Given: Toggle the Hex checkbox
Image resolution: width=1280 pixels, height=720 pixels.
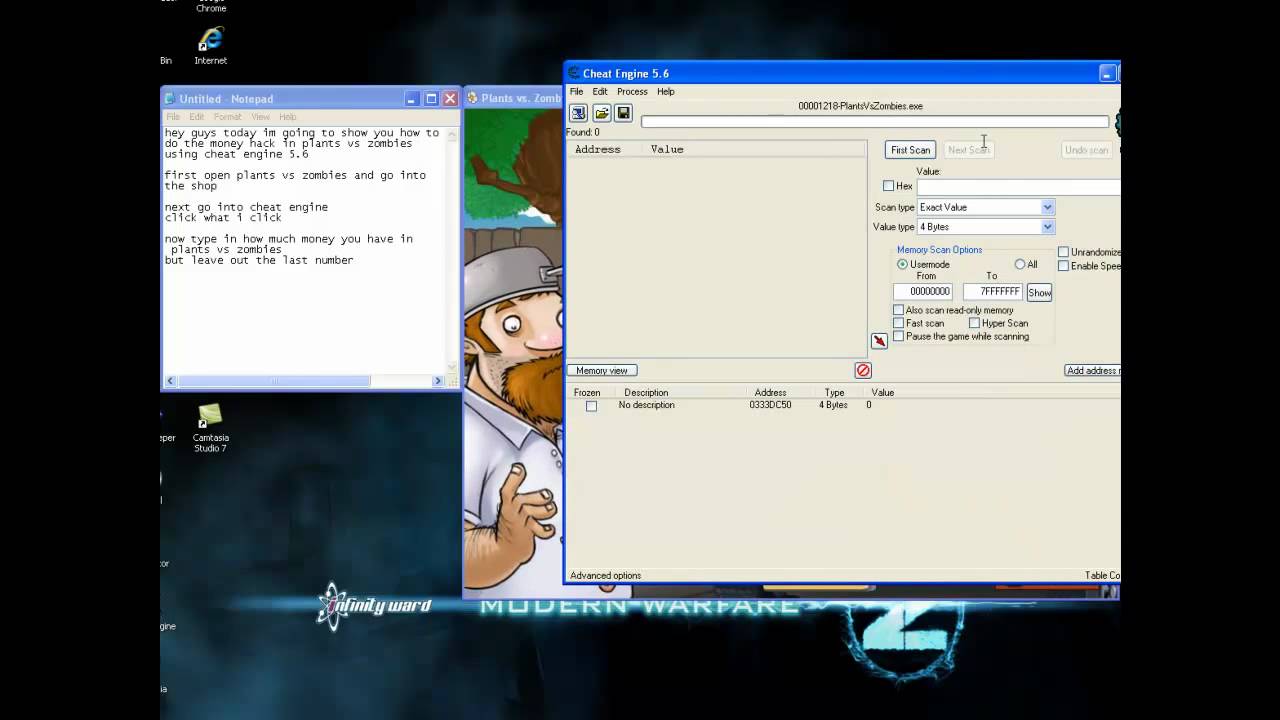Looking at the screenshot, I should pos(888,186).
